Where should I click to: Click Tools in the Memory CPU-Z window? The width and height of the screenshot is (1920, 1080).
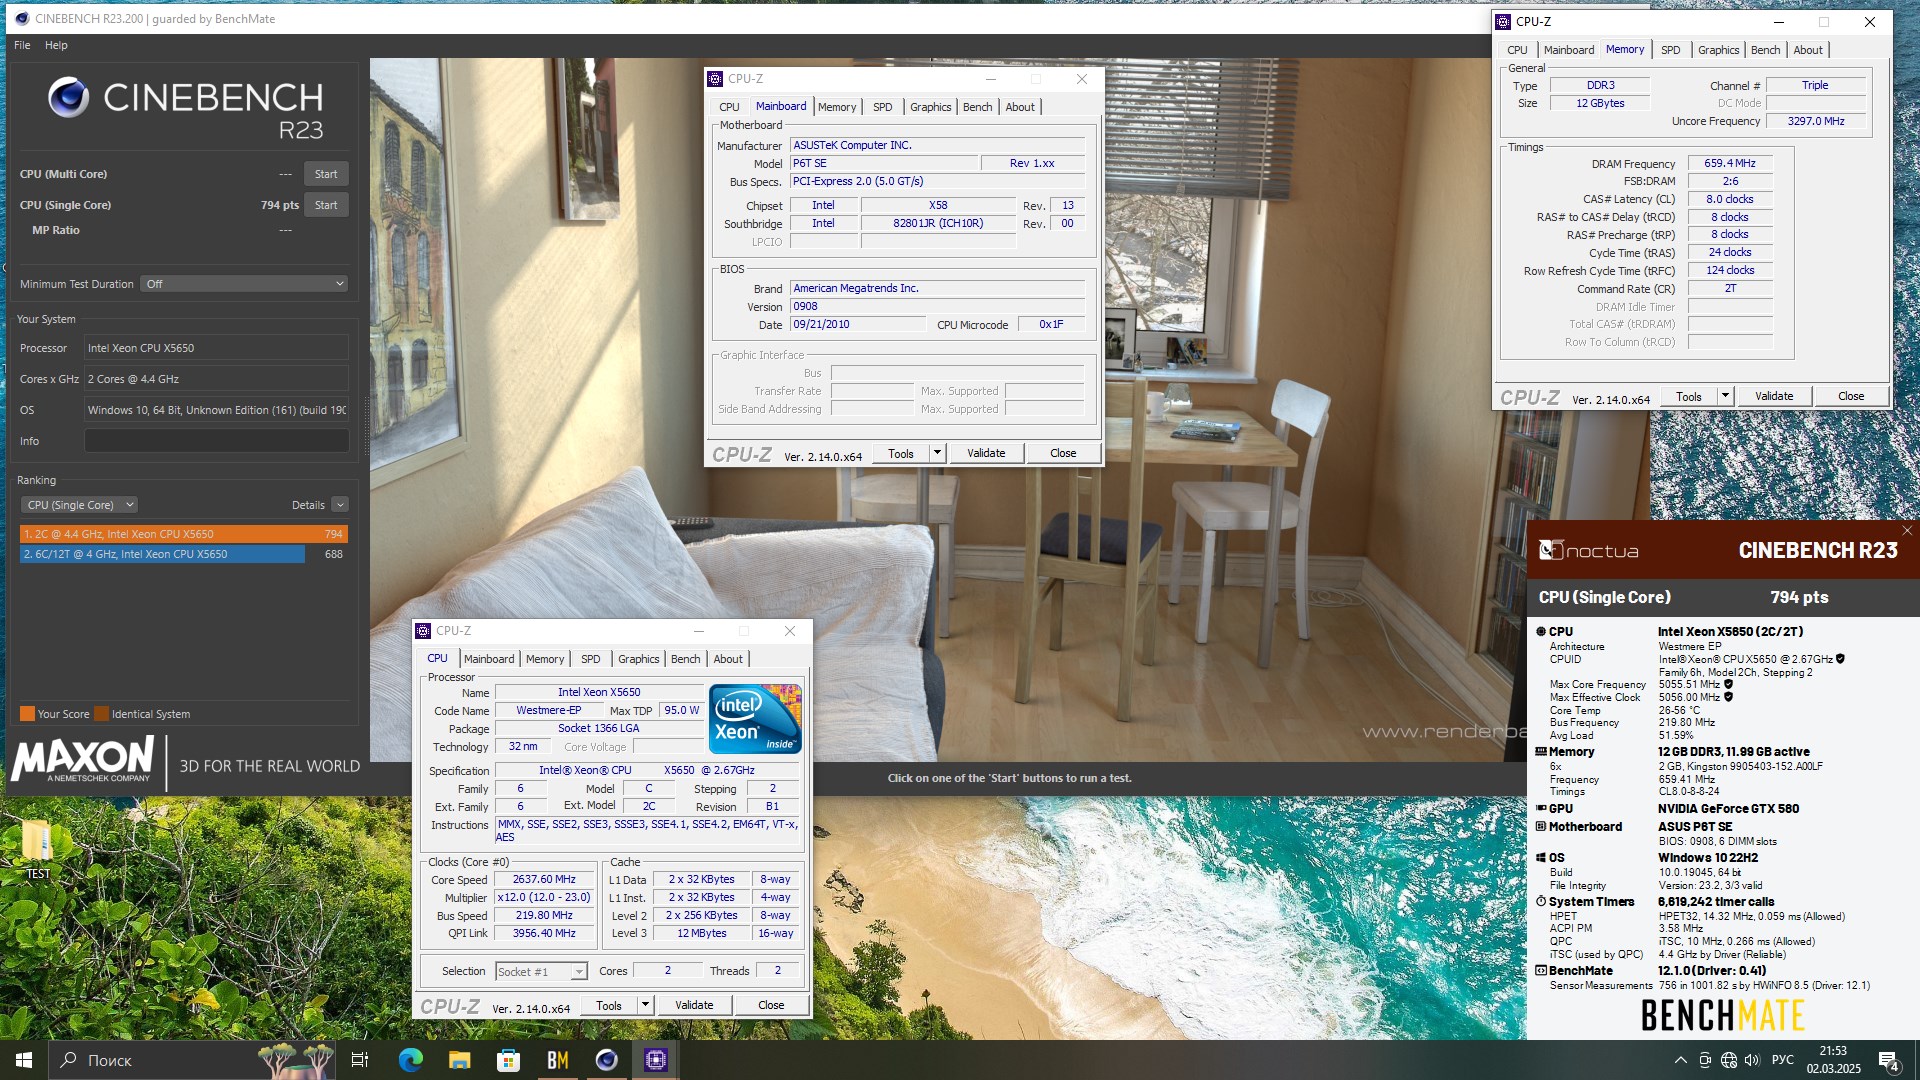point(1689,397)
